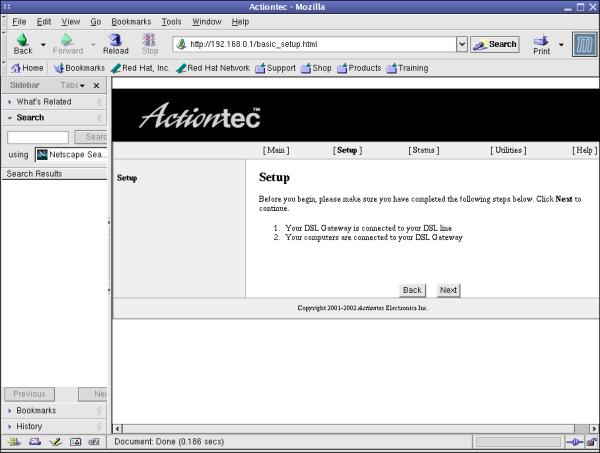Open the Shop bookmark folder
This screenshot has height=453, width=600.
point(316,68)
